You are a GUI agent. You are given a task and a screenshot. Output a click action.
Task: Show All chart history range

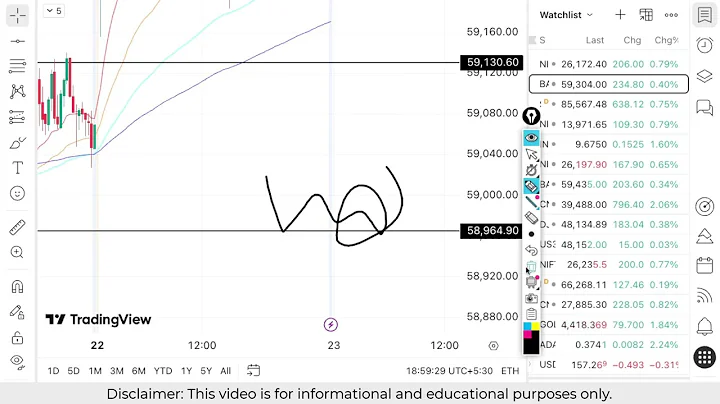[225, 371]
